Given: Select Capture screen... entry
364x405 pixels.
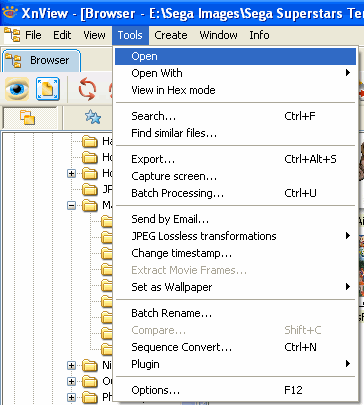Looking at the screenshot, I should coord(235,176).
